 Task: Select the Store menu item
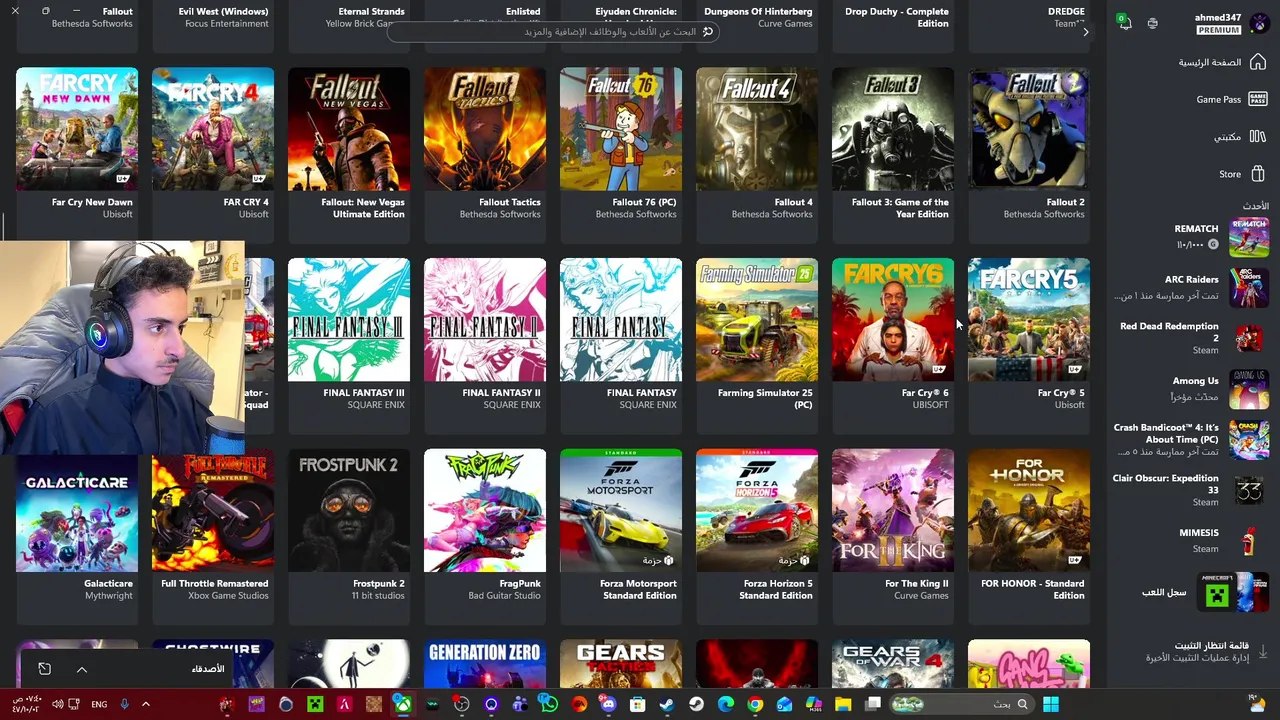coord(1230,174)
